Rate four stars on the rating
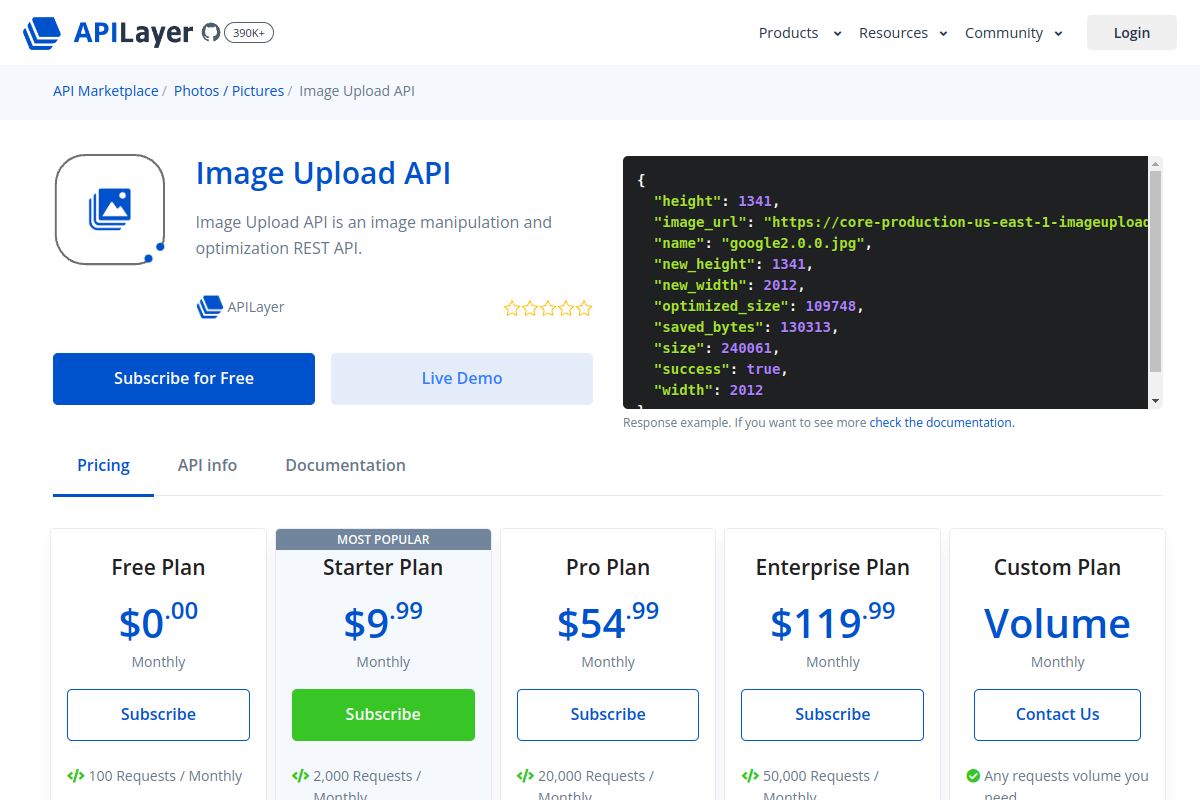 point(566,308)
